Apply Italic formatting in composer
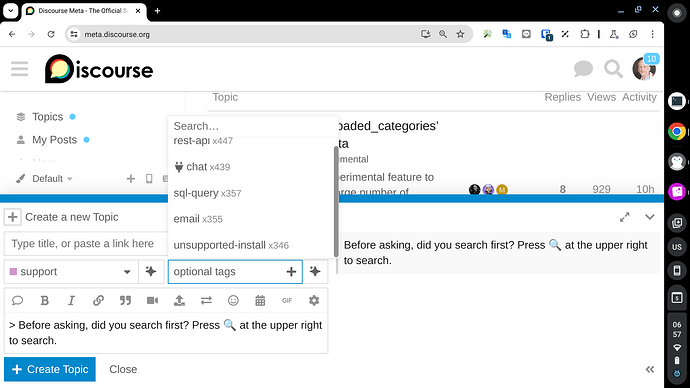Viewport: 690px width, 388px height. click(x=71, y=300)
